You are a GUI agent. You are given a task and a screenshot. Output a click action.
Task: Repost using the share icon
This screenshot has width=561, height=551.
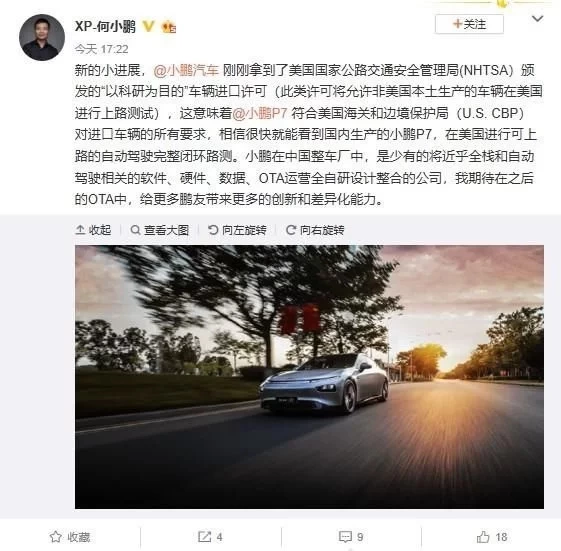coord(204,537)
